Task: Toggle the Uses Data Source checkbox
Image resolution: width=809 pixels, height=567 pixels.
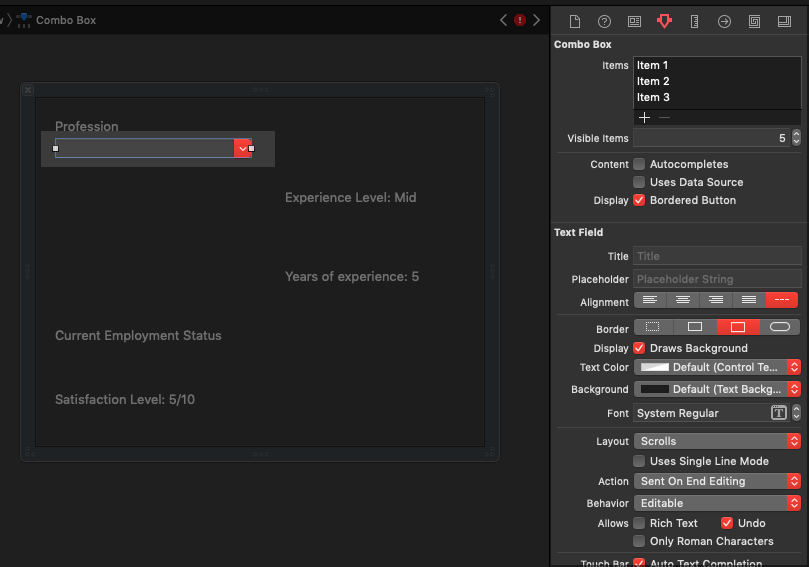Action: click(639, 182)
